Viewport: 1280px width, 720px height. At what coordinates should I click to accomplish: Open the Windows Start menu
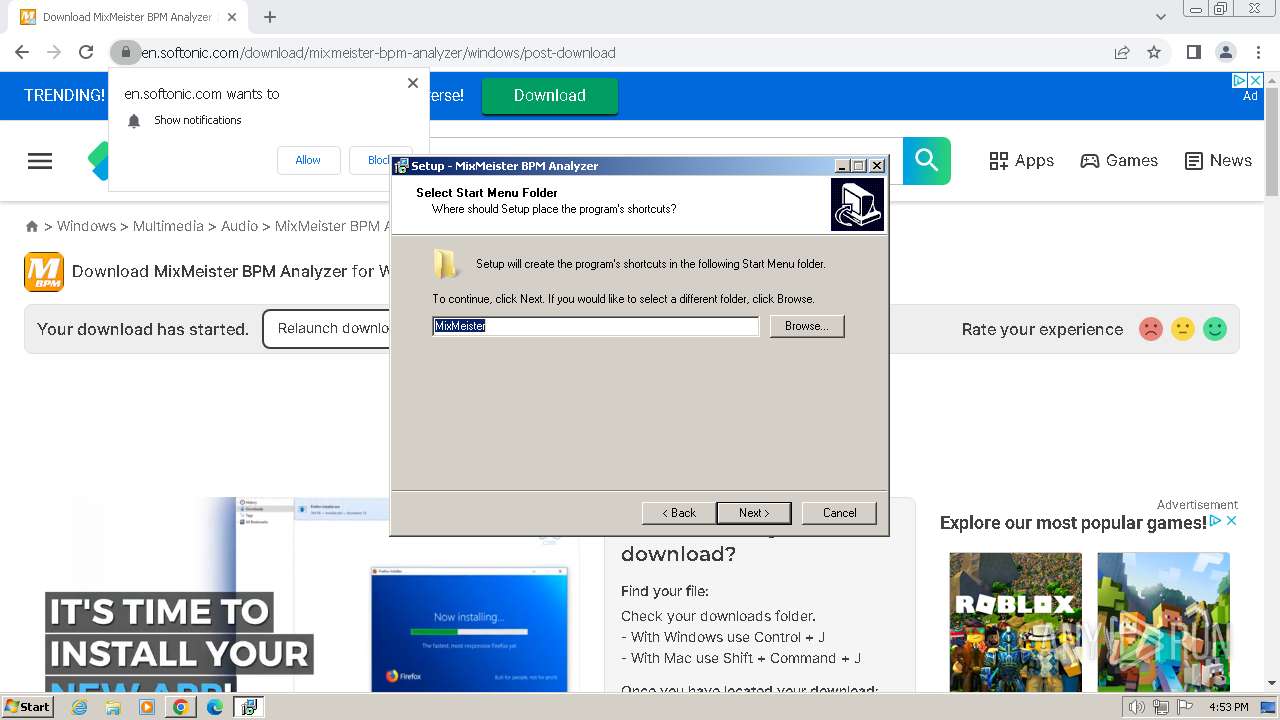(27, 706)
